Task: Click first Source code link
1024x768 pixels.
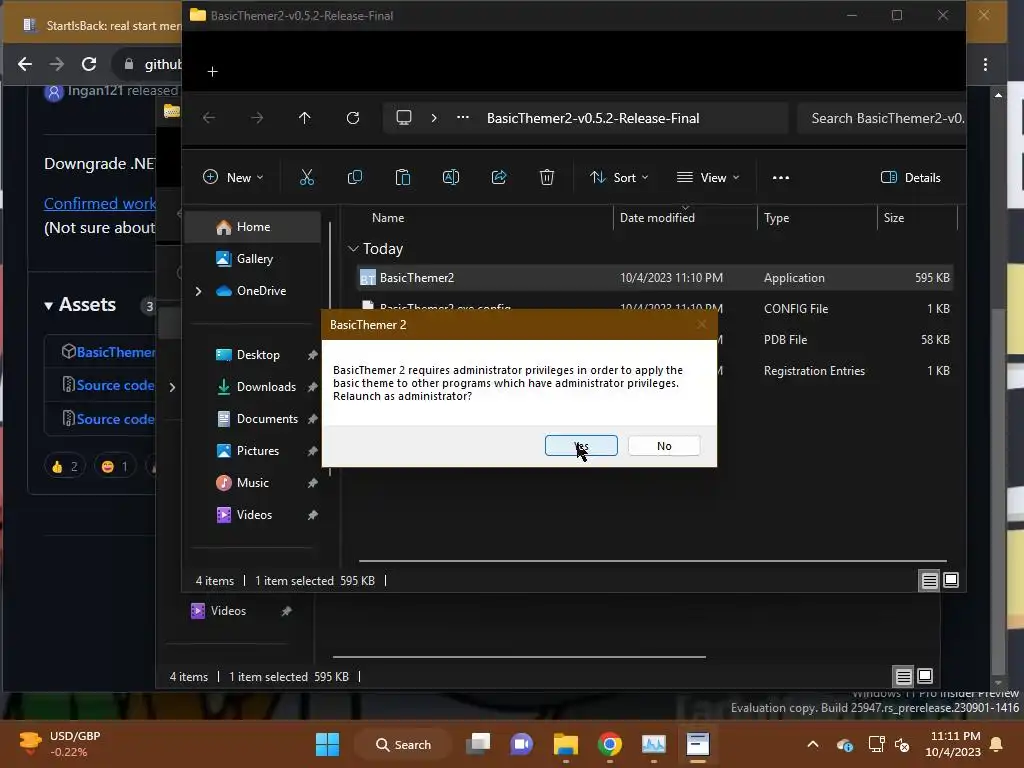Action: tap(116, 385)
